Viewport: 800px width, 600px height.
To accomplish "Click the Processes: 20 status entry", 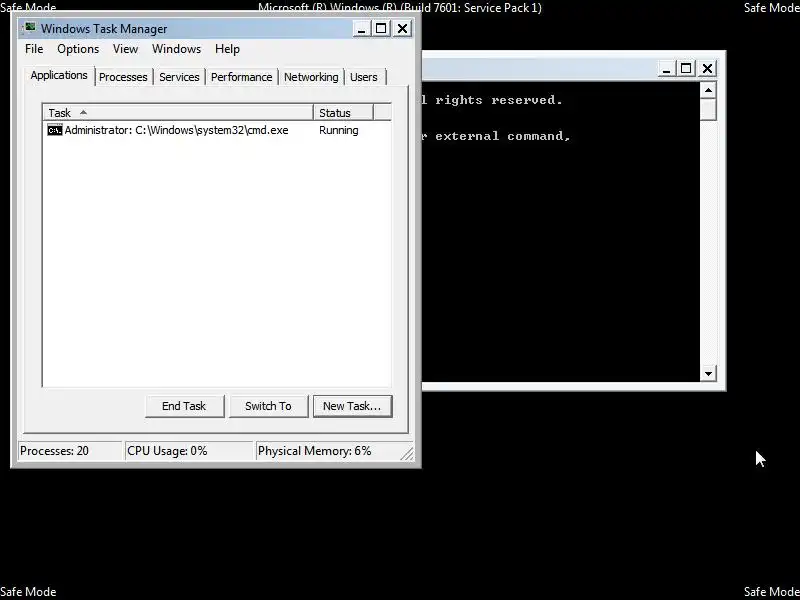I will point(70,451).
